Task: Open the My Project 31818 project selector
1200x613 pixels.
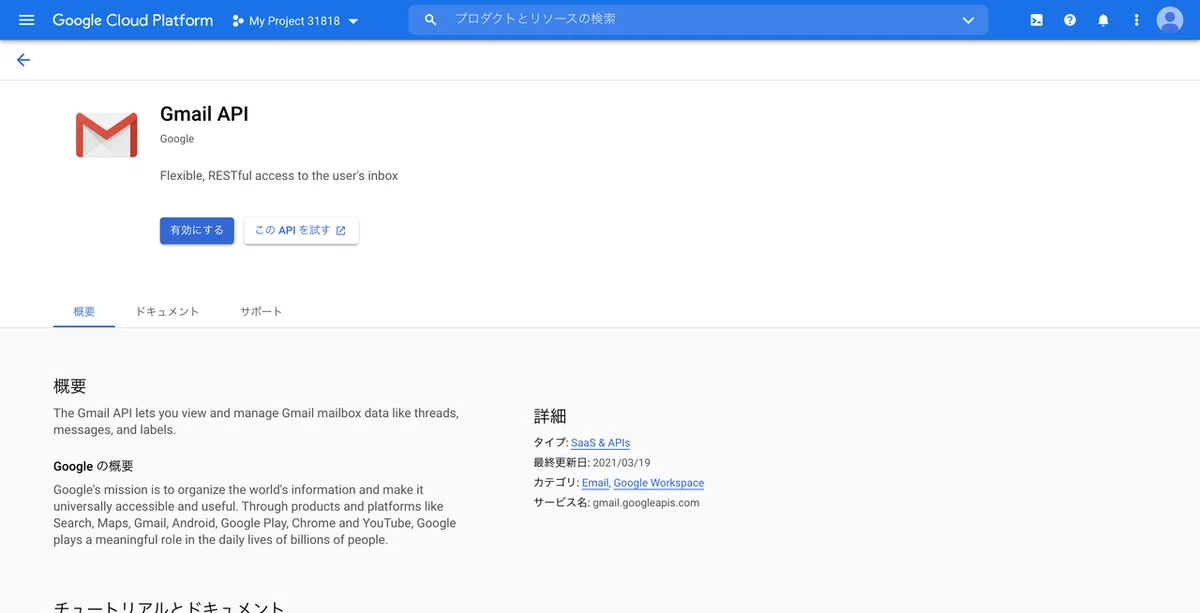Action: coord(295,20)
